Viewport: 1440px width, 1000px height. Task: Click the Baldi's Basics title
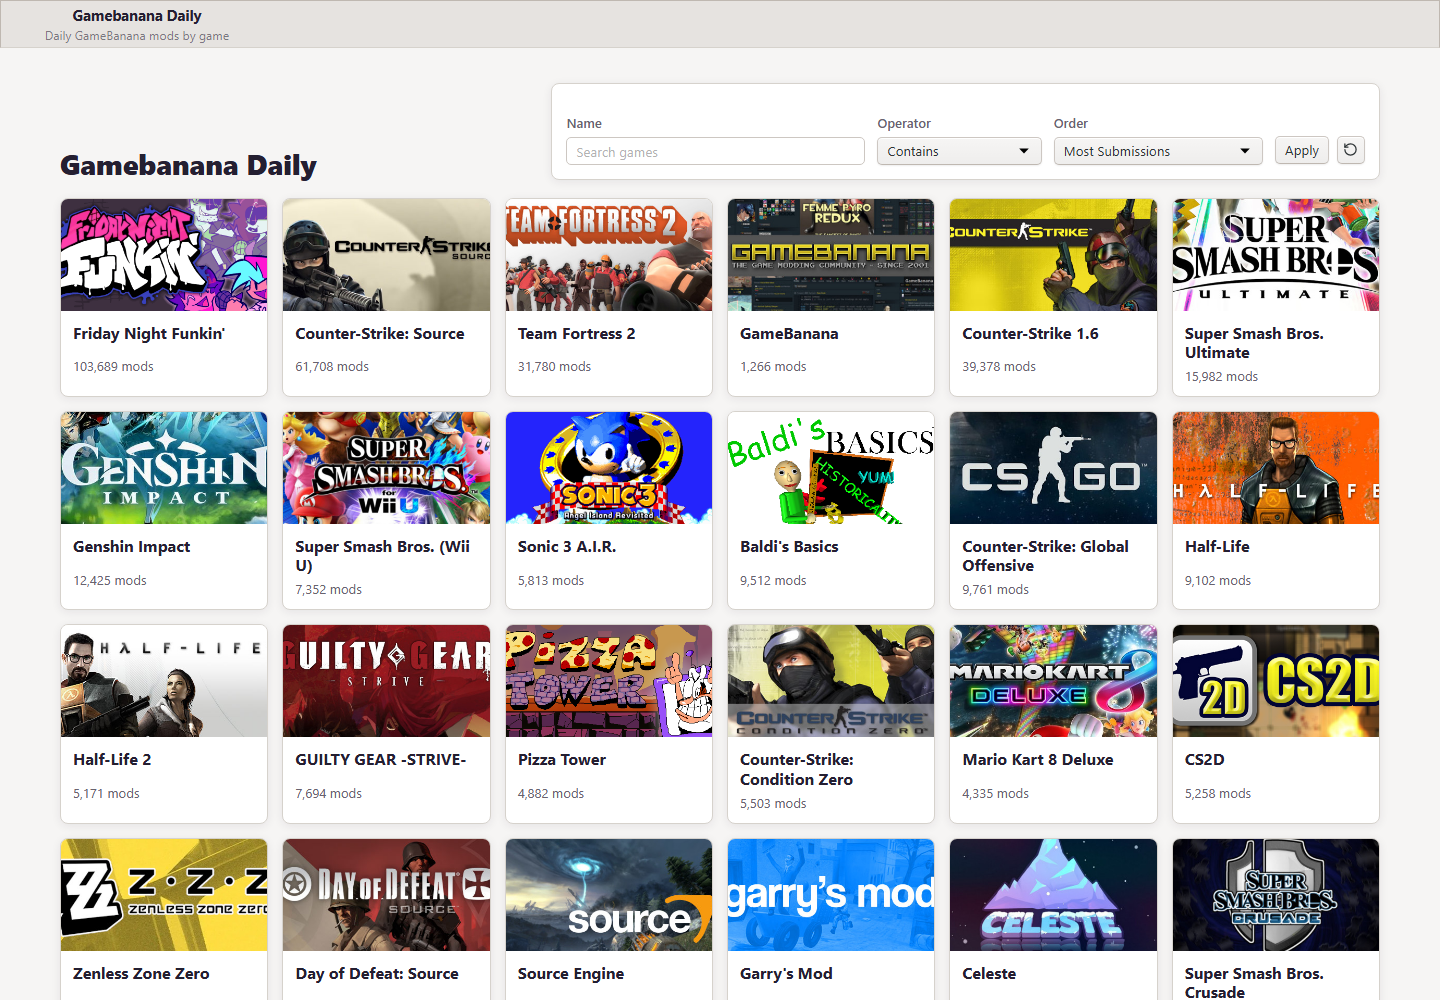point(789,547)
